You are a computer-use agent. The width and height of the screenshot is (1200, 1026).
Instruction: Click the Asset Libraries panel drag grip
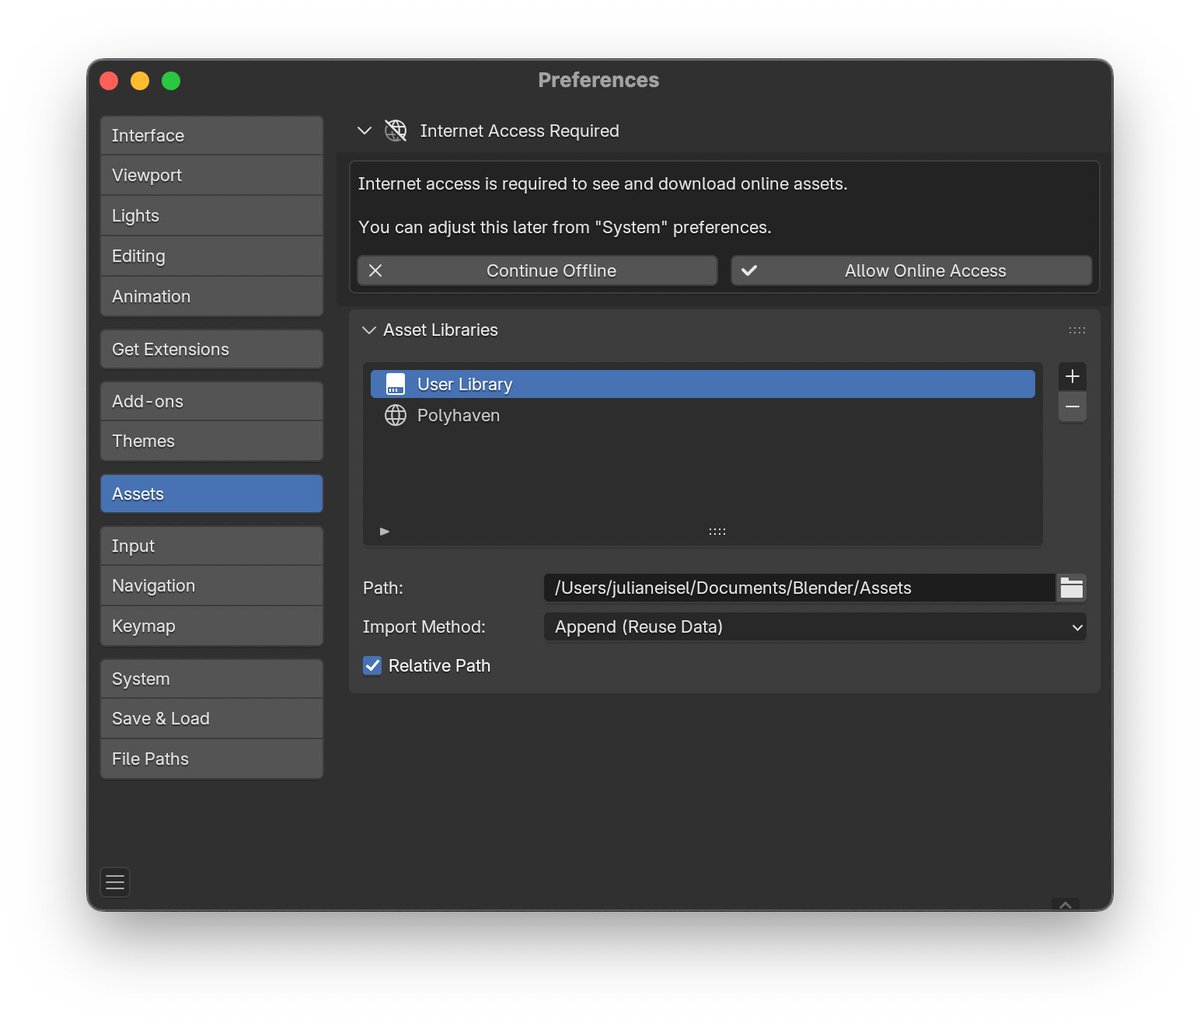1077,330
